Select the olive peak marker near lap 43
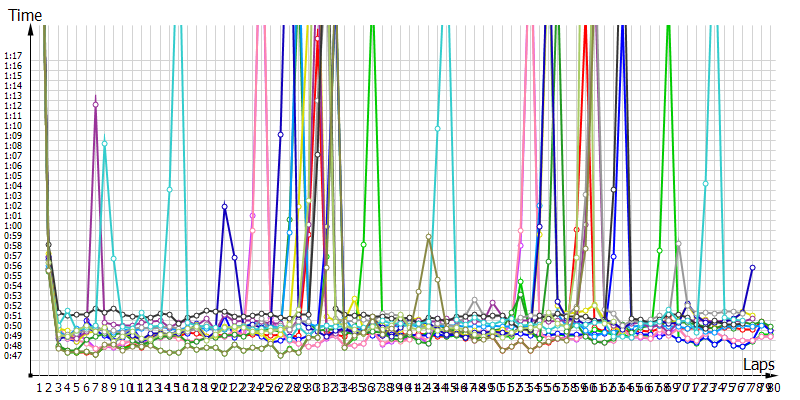This screenshot has width=800, height=400. pos(429,237)
